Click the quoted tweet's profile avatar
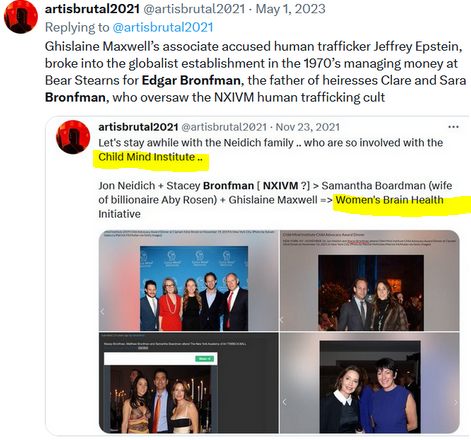471x440 pixels. (x=73, y=137)
